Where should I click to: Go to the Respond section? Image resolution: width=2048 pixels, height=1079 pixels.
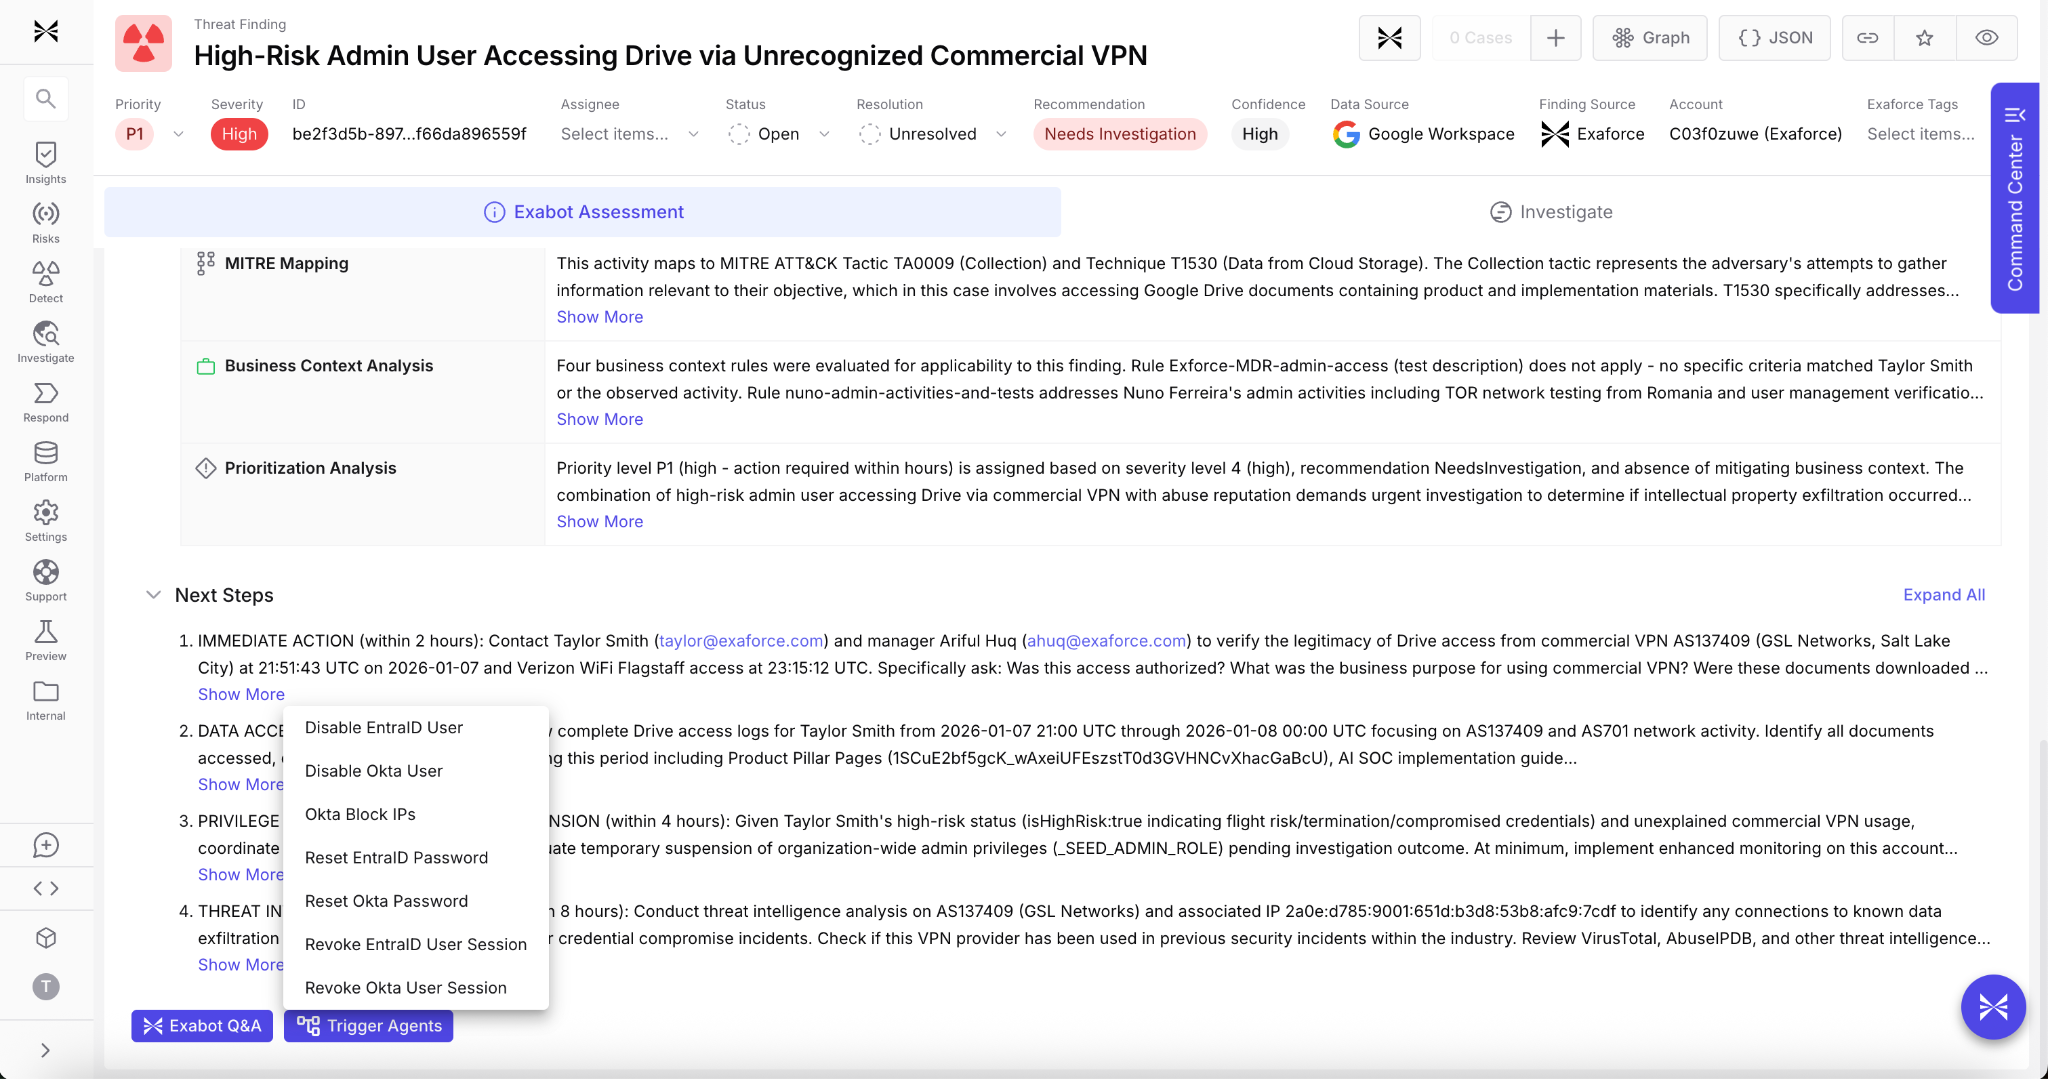click(x=46, y=403)
